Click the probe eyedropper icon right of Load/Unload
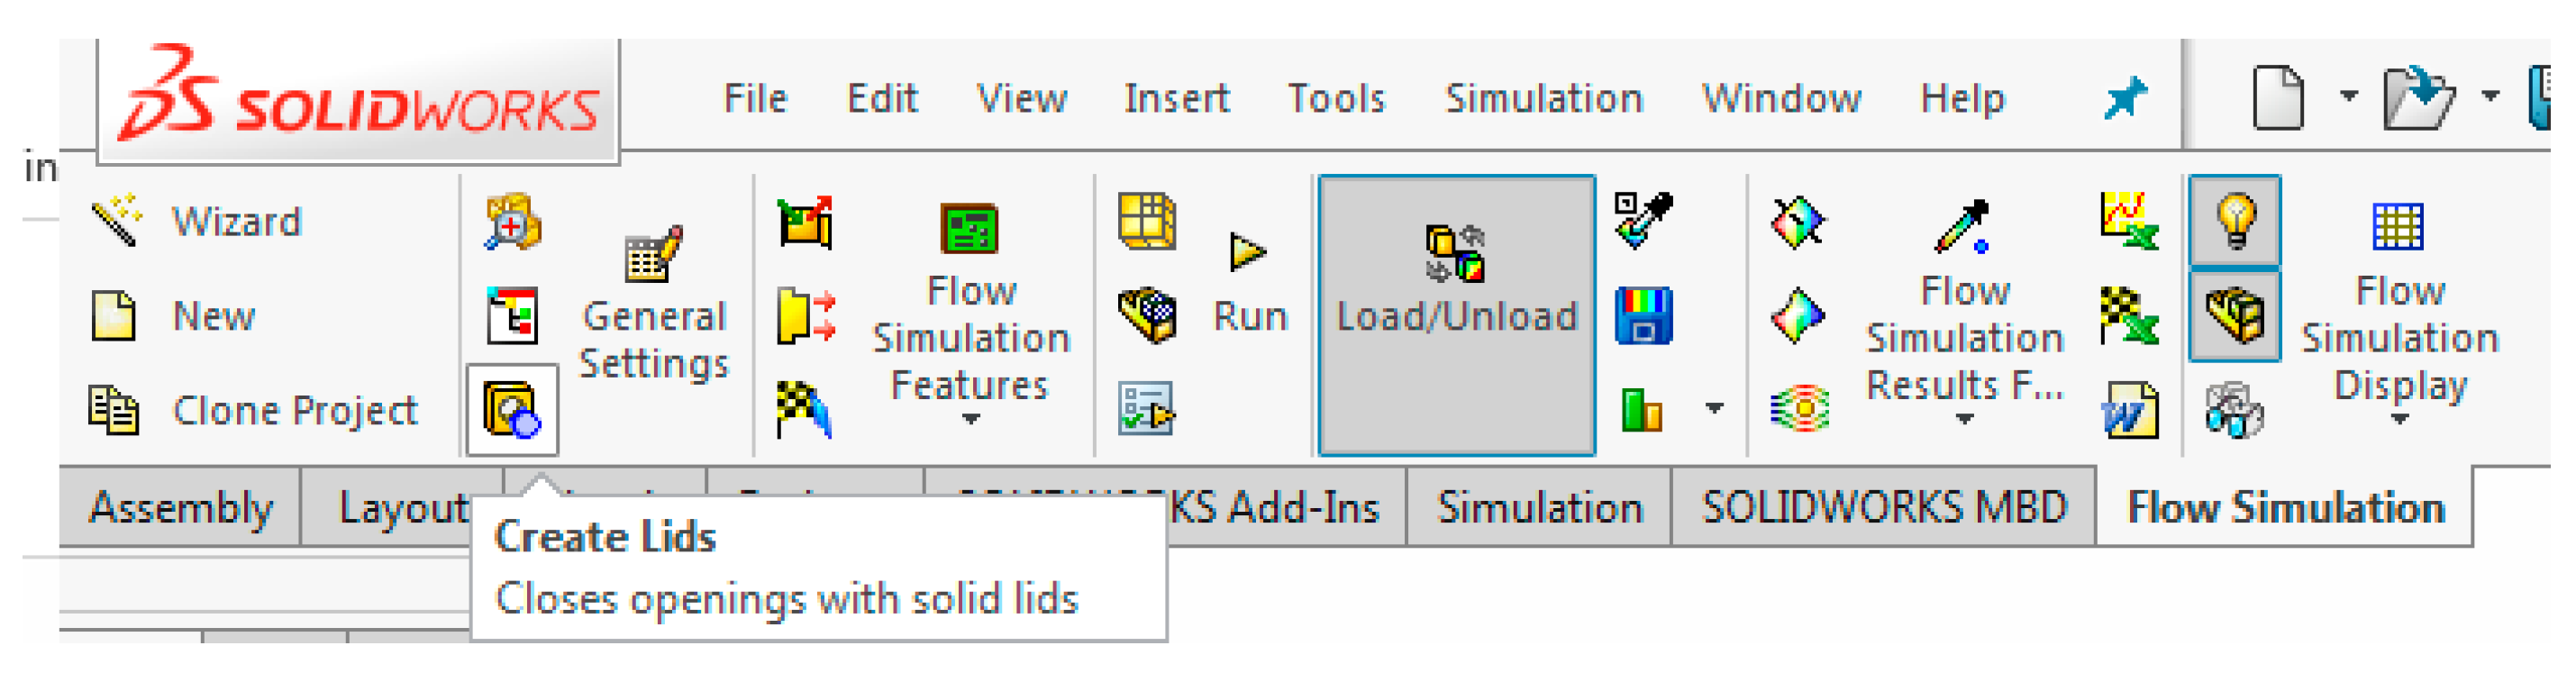2576x673 pixels. (1643, 221)
